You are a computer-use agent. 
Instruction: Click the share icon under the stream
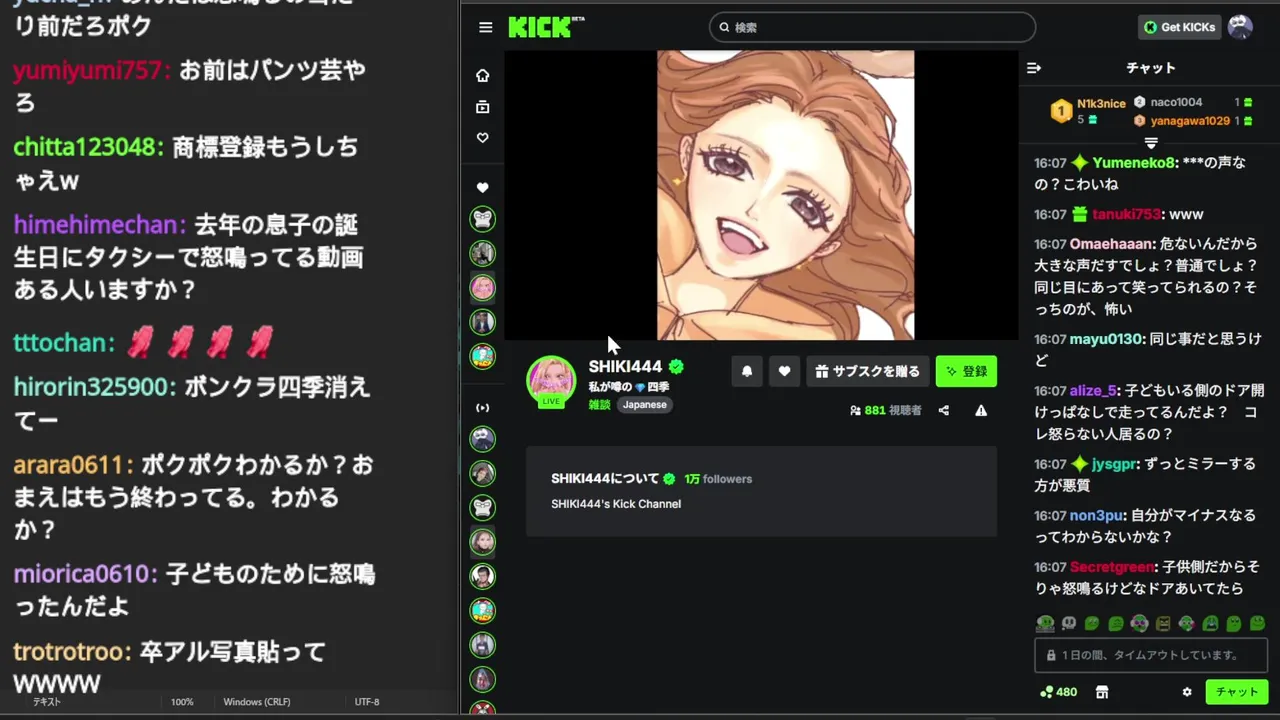(x=943, y=410)
